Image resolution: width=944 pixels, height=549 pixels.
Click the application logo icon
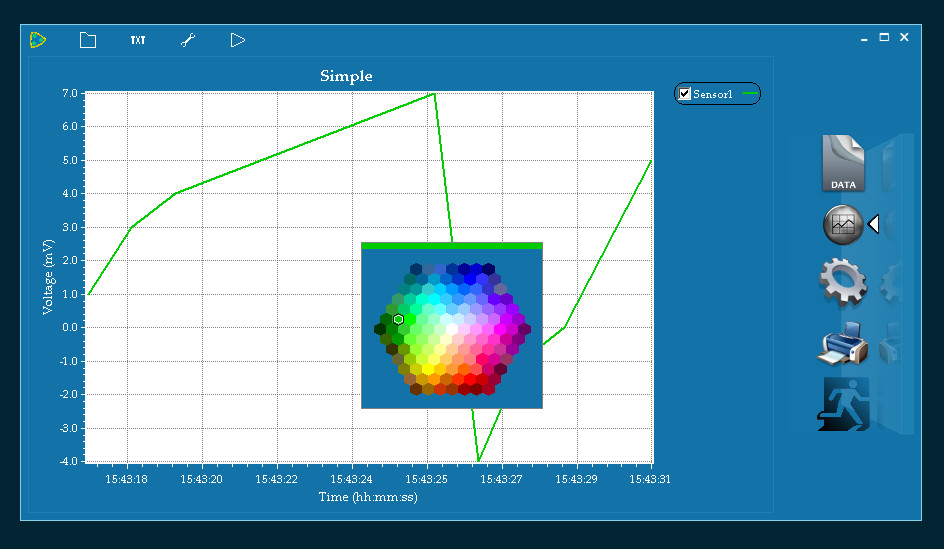tap(38, 40)
